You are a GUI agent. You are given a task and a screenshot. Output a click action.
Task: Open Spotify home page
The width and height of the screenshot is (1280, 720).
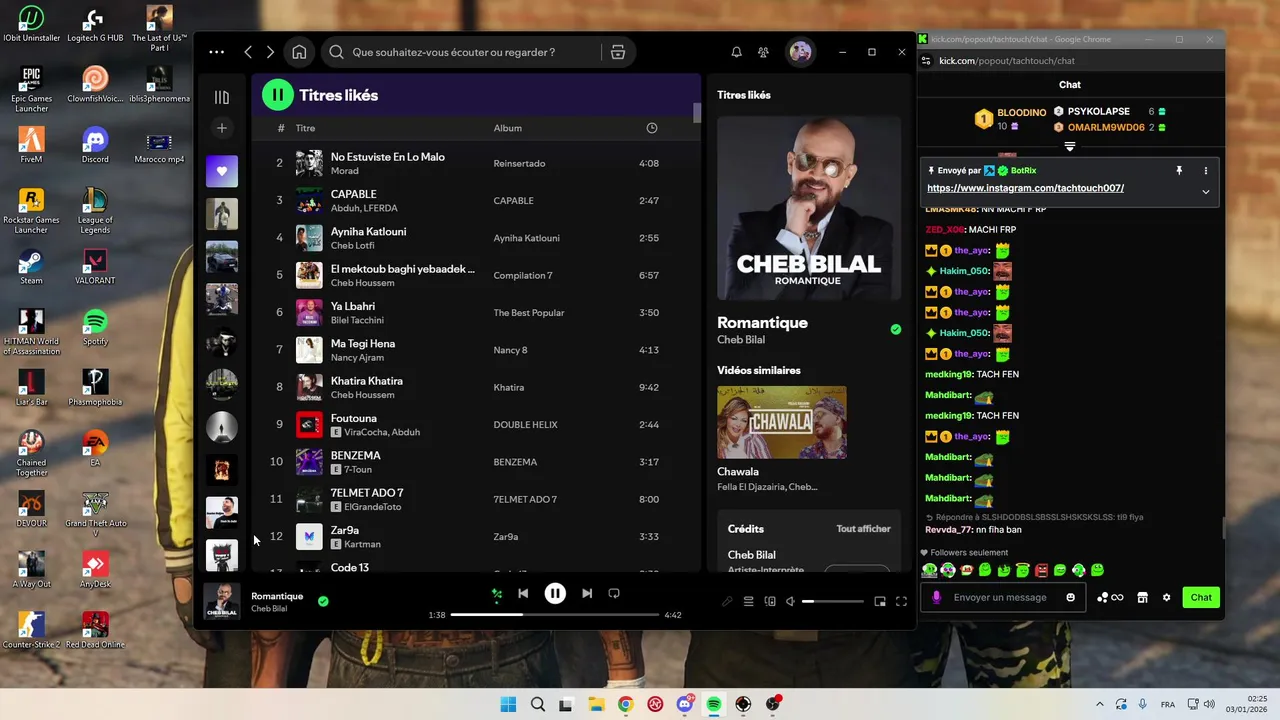point(299,52)
